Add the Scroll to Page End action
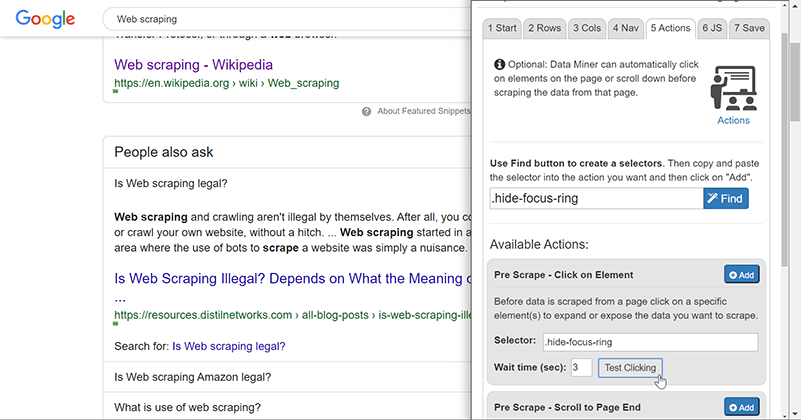The width and height of the screenshot is (801, 420). 741,407
